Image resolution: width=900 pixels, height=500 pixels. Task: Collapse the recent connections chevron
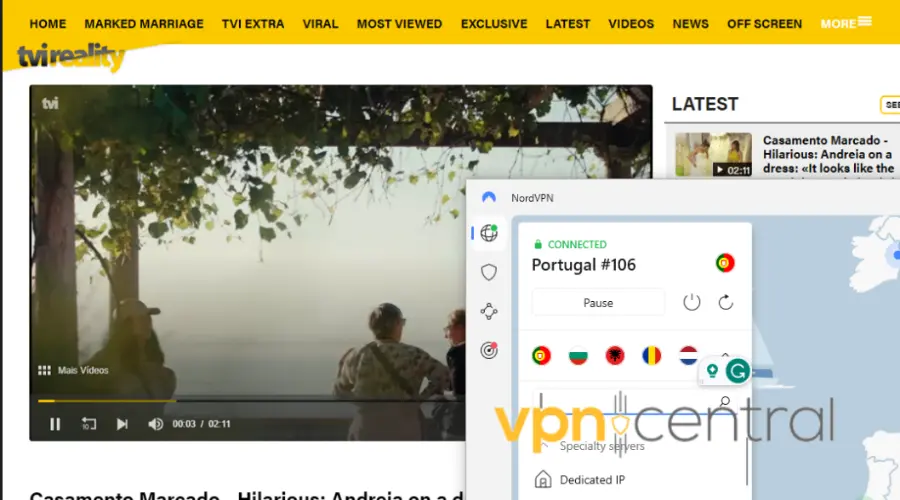(725, 355)
